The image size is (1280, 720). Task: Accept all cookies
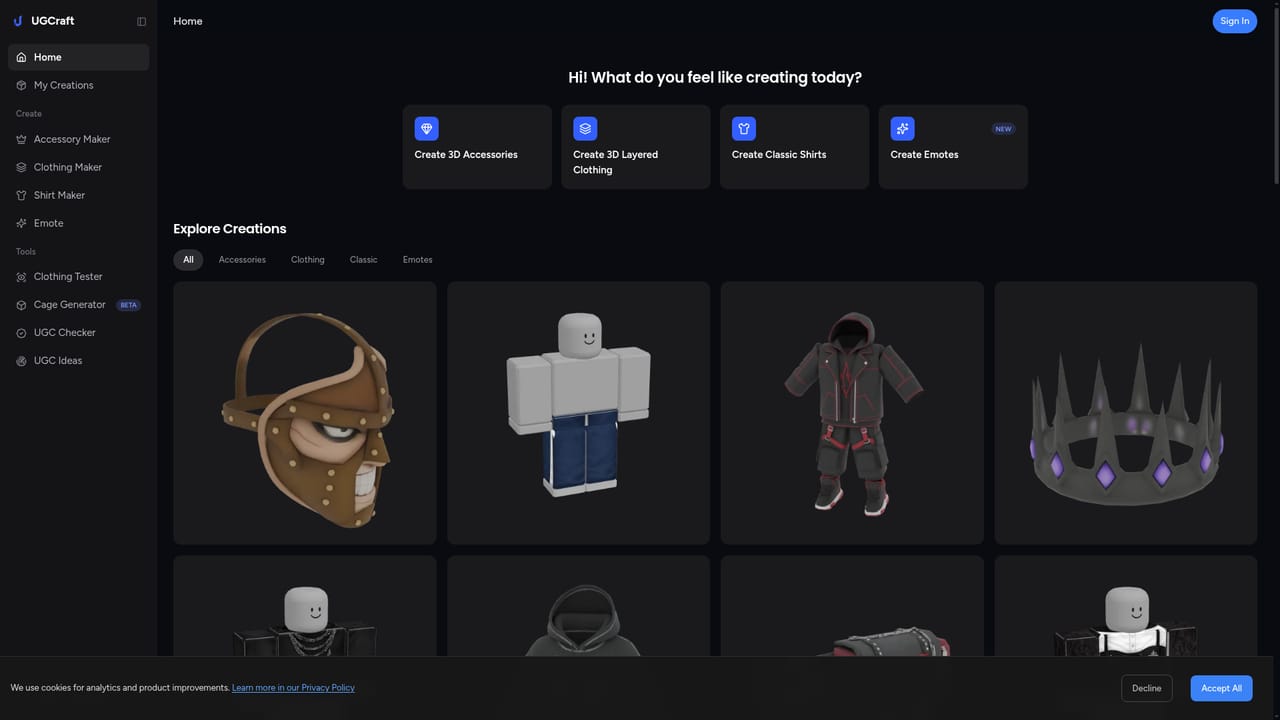(x=1221, y=688)
